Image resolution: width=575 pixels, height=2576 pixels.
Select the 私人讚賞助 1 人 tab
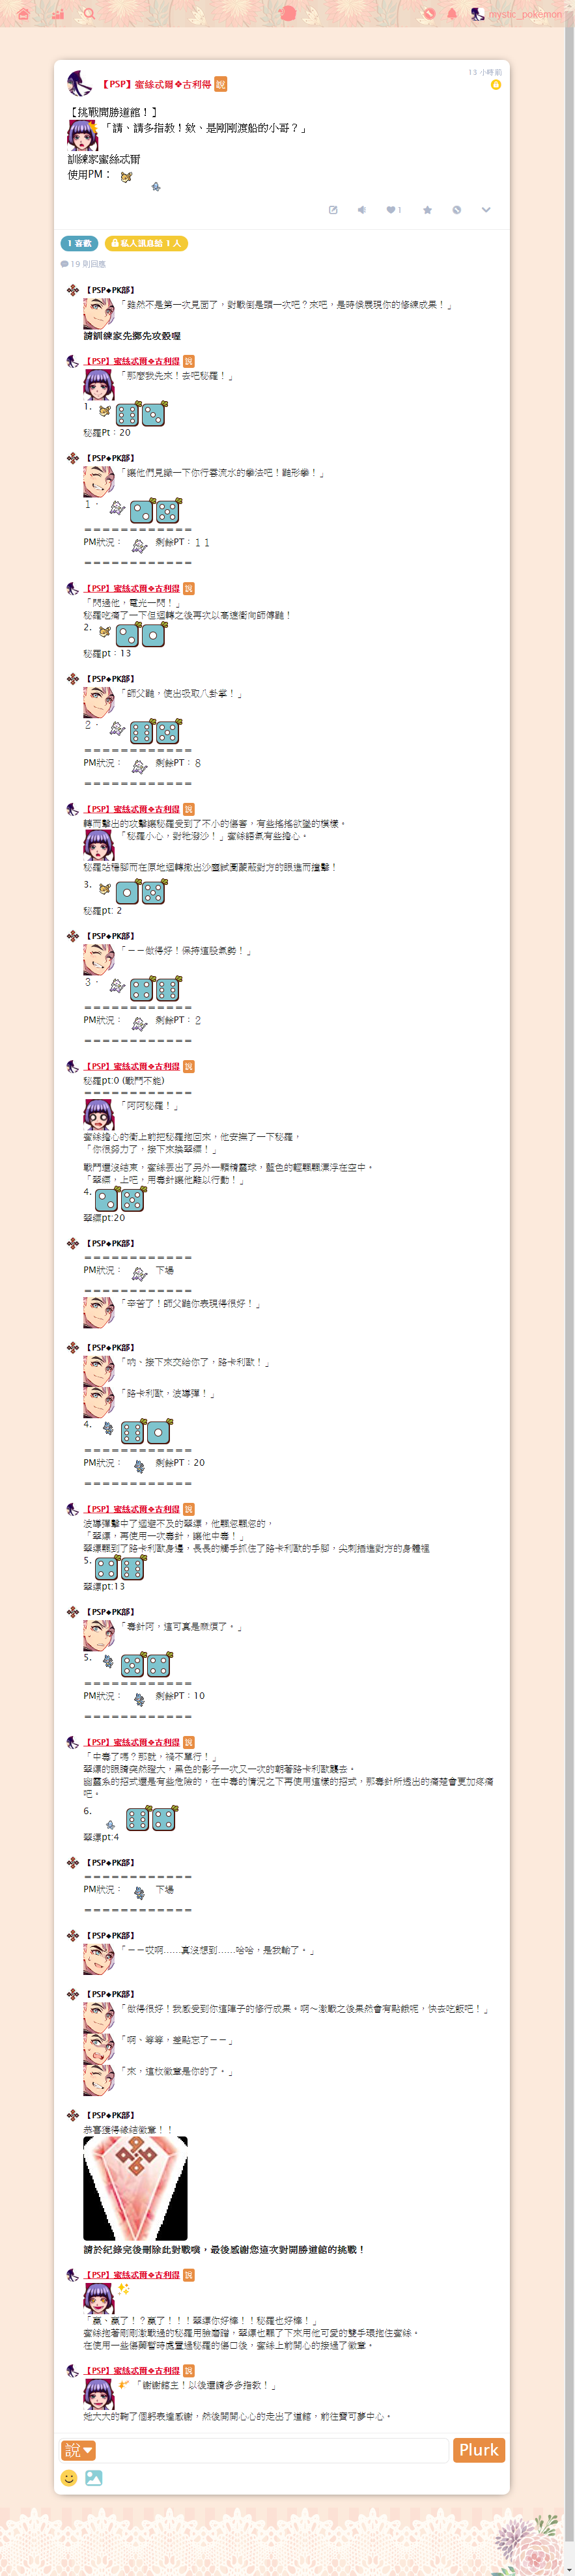coord(146,243)
